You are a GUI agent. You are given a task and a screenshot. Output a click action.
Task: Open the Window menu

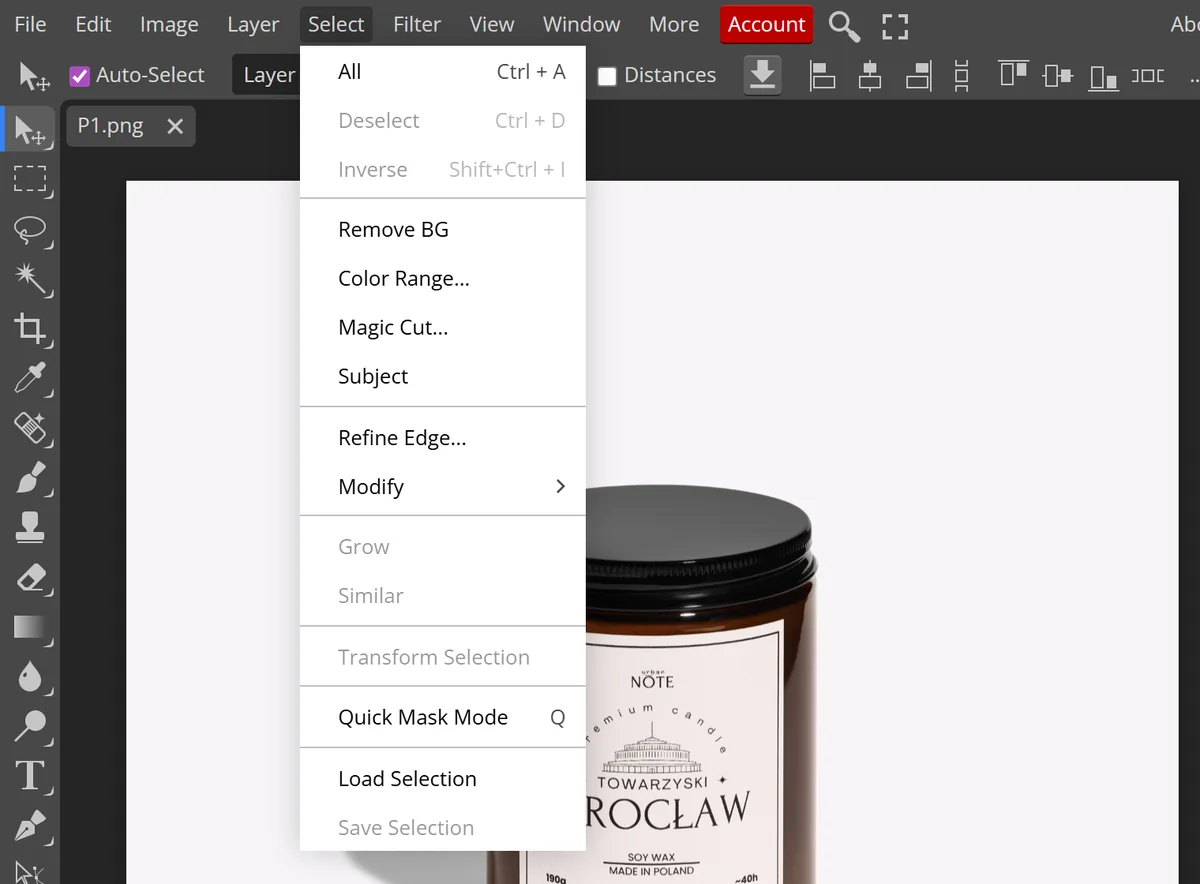click(582, 24)
